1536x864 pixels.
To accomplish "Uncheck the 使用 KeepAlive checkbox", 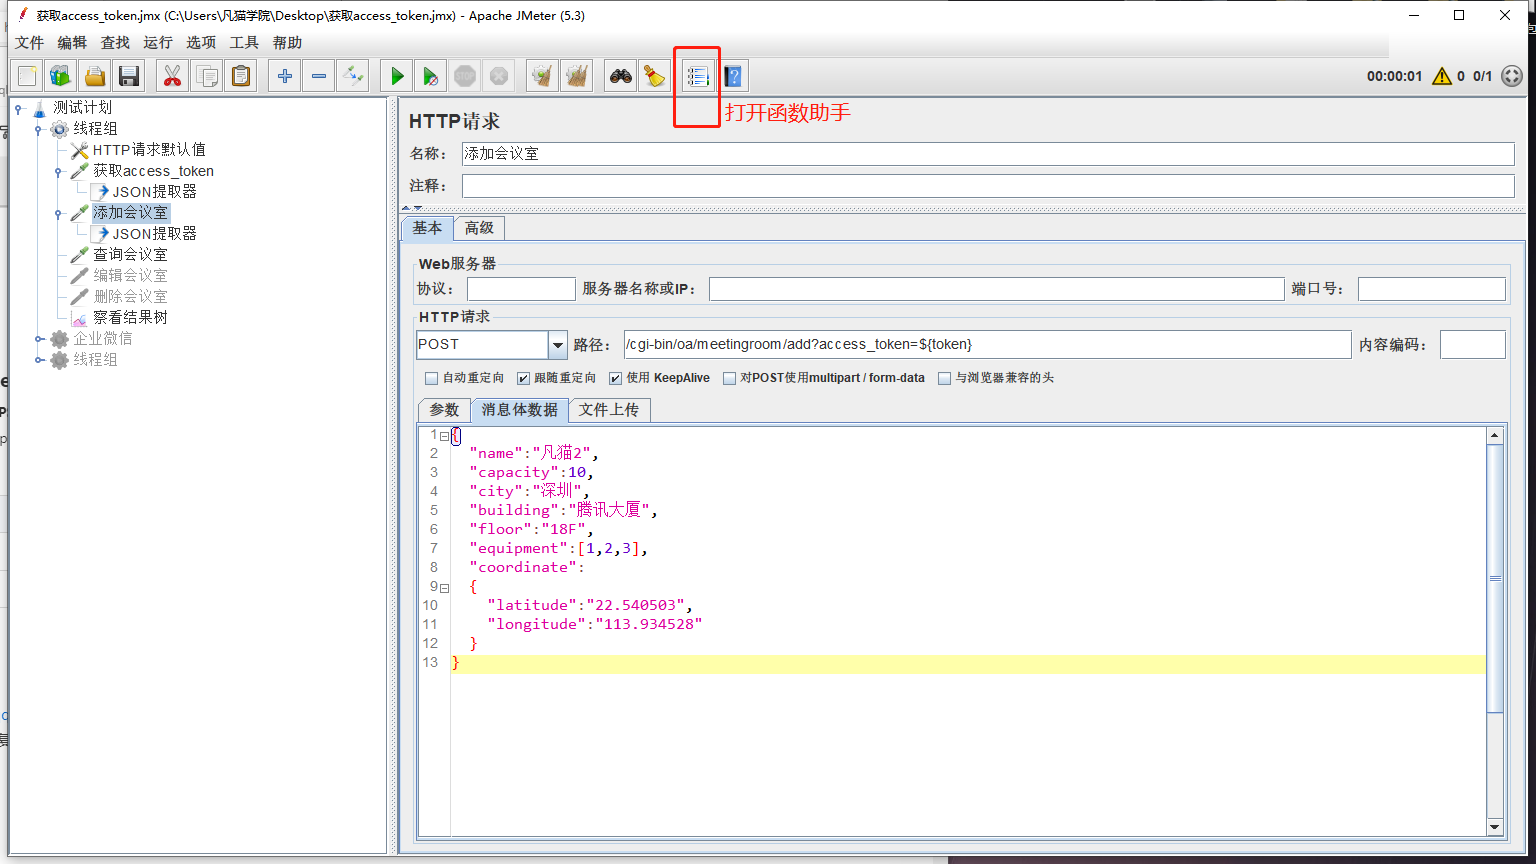I will (615, 378).
